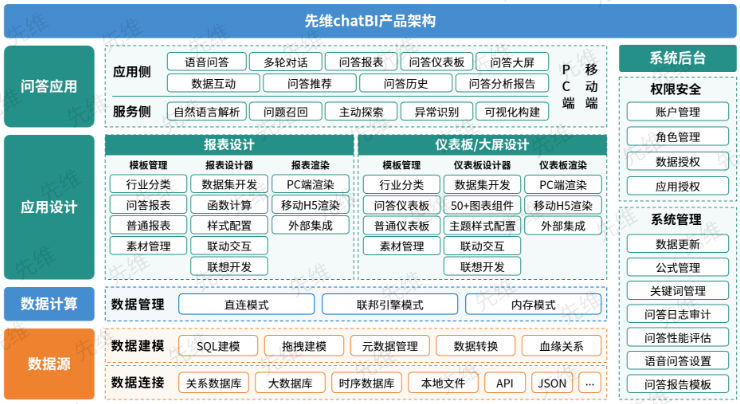Viewport: 740px width, 404px height.
Task: Click the 仪表板/大屏设计 section header
Action: tap(482, 145)
